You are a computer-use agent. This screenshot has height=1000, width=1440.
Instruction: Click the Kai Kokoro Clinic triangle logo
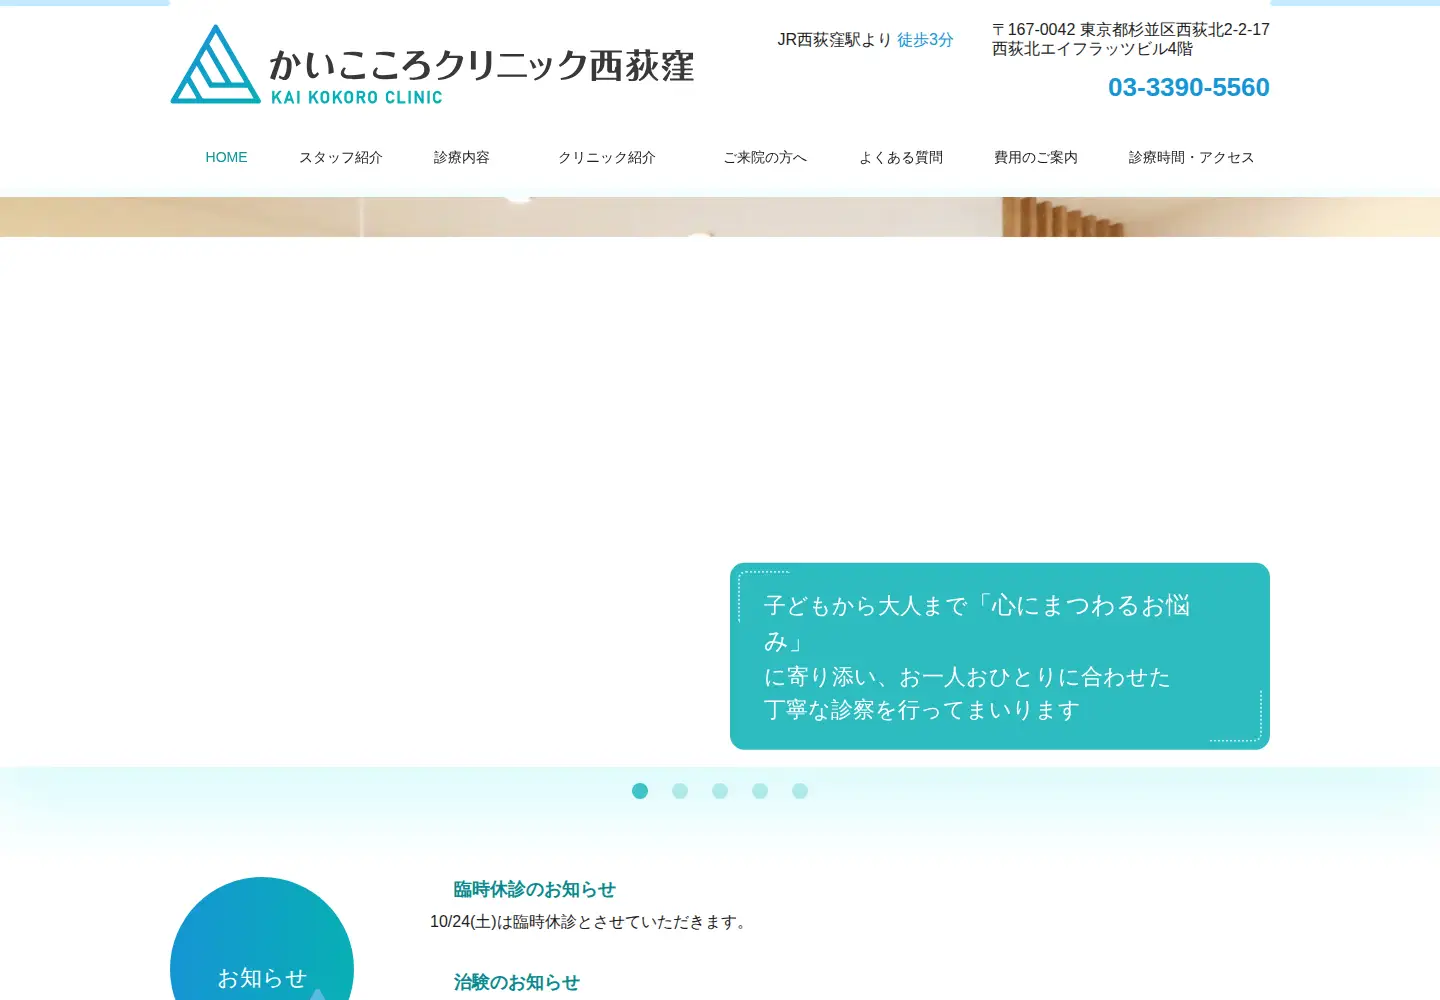(215, 65)
